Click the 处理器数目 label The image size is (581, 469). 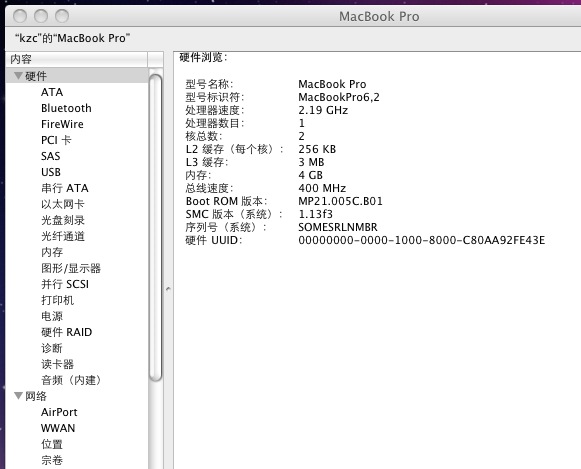point(215,123)
